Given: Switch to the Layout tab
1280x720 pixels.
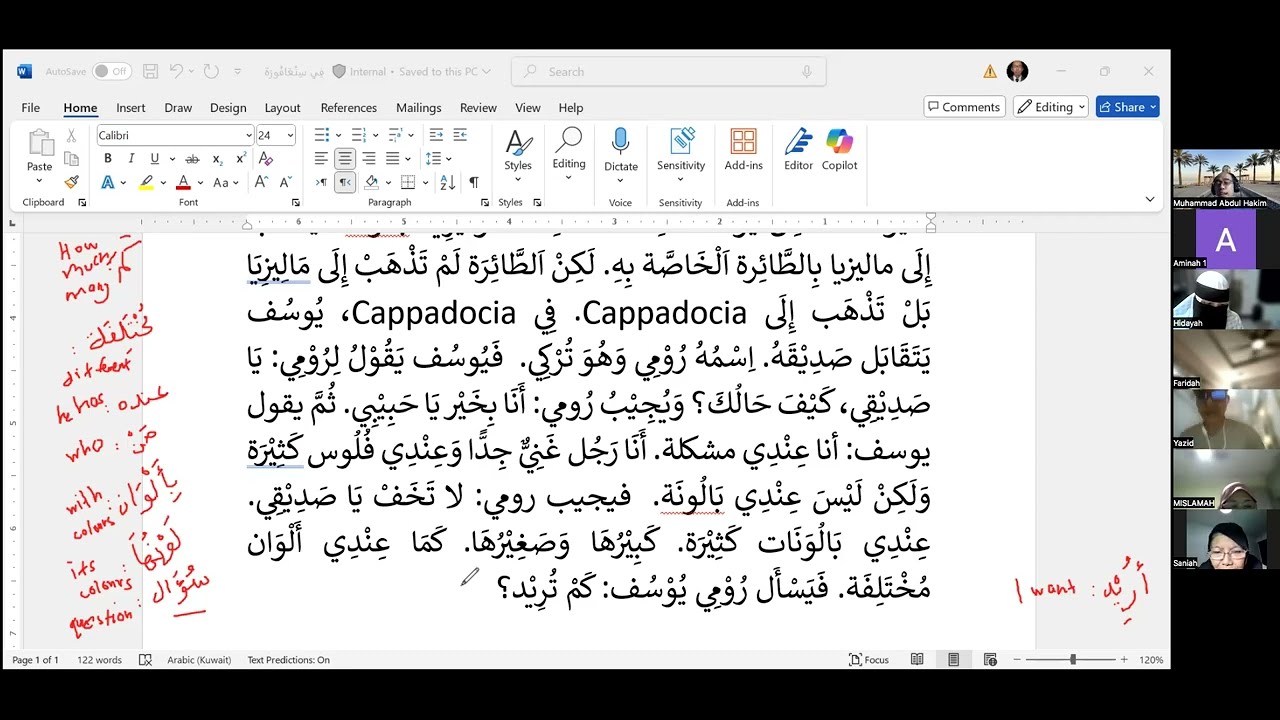Looking at the screenshot, I should tap(282, 107).
